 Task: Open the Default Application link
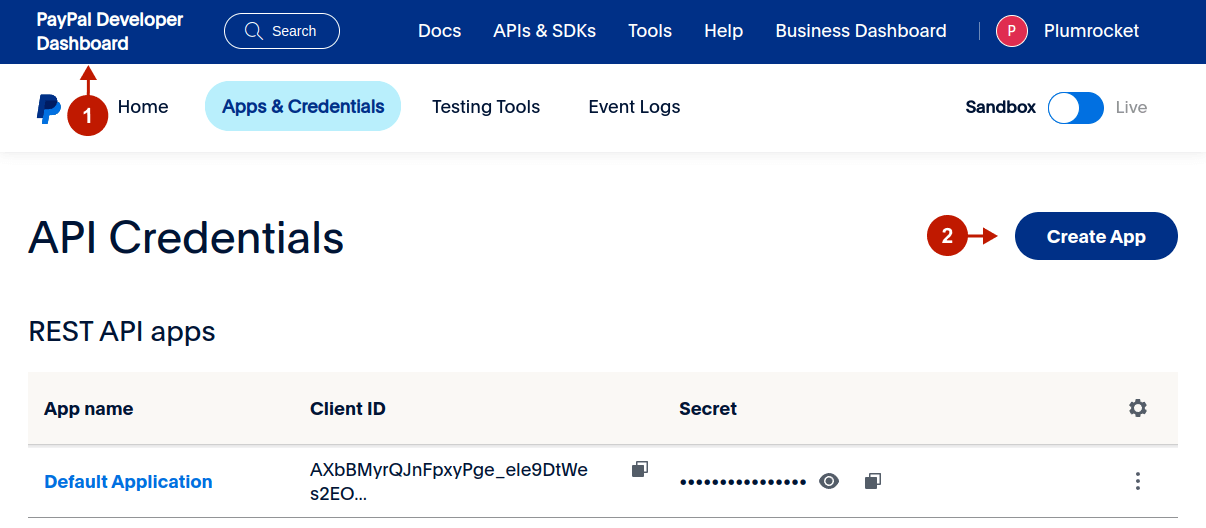[128, 482]
